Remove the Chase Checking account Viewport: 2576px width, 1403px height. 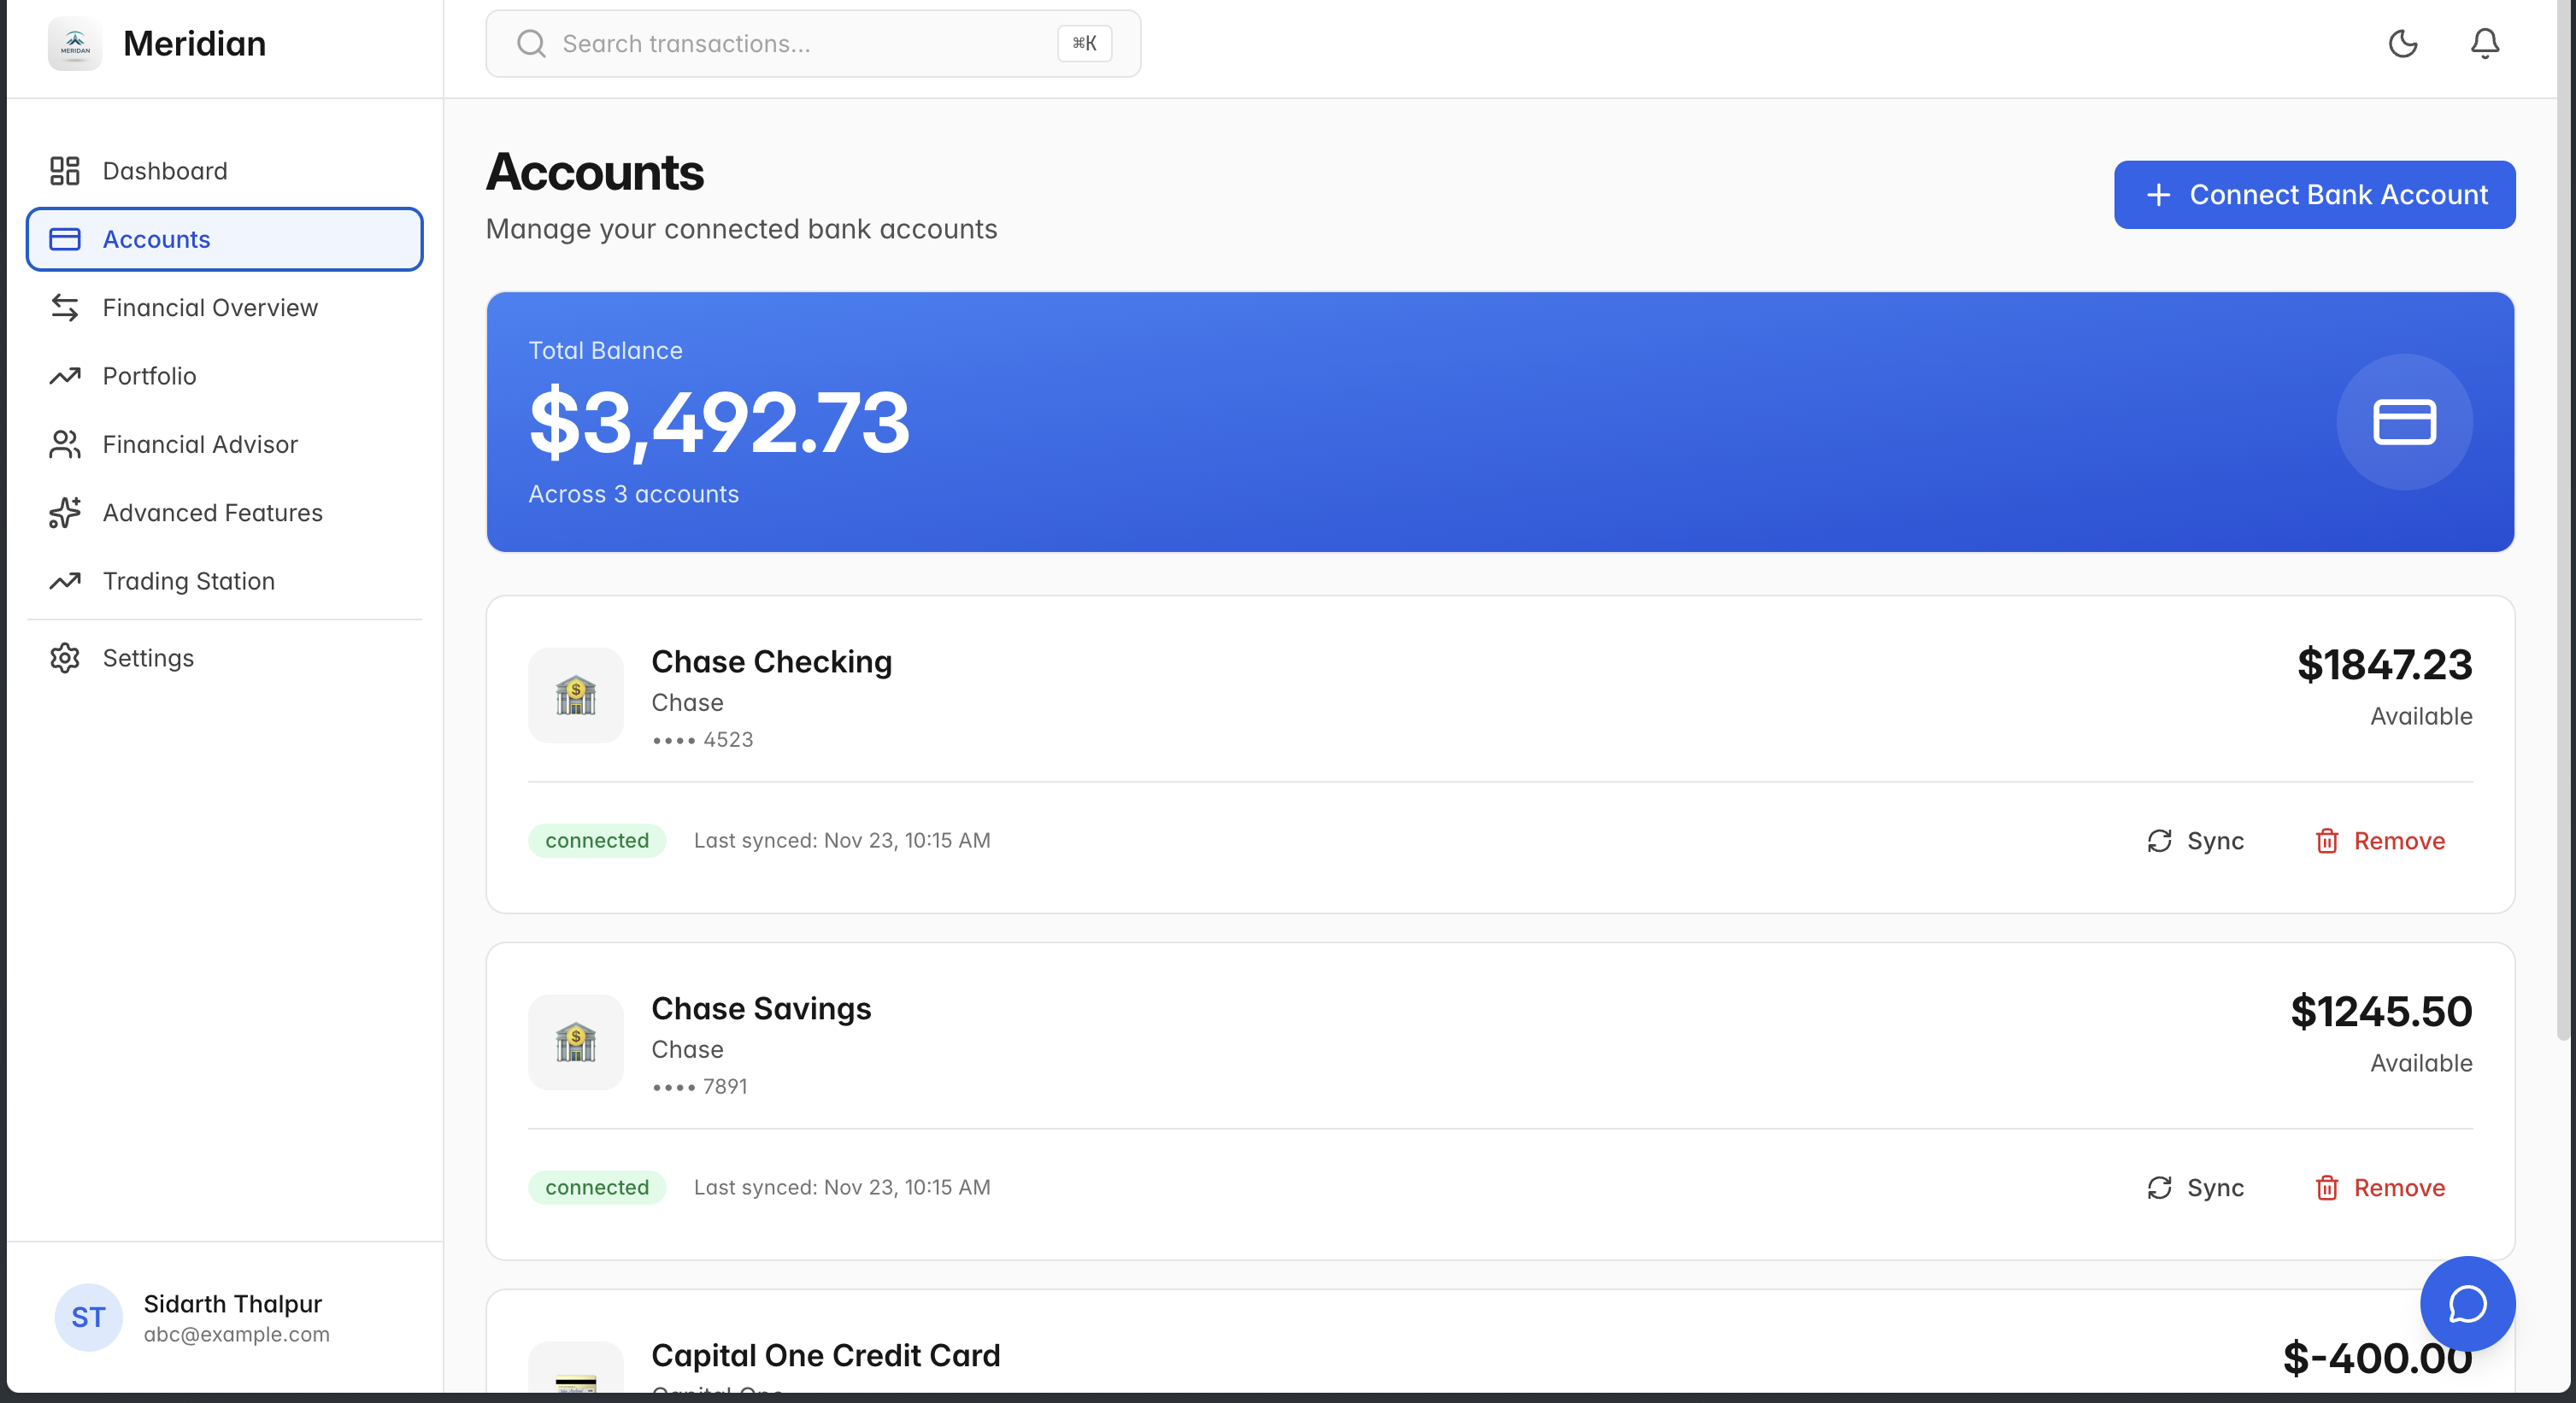pyautogui.click(x=2379, y=841)
